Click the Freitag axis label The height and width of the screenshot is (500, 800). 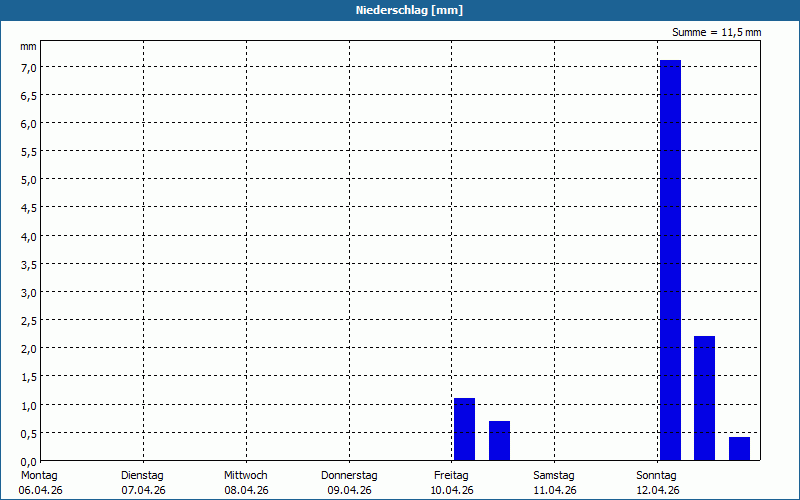click(x=451, y=476)
